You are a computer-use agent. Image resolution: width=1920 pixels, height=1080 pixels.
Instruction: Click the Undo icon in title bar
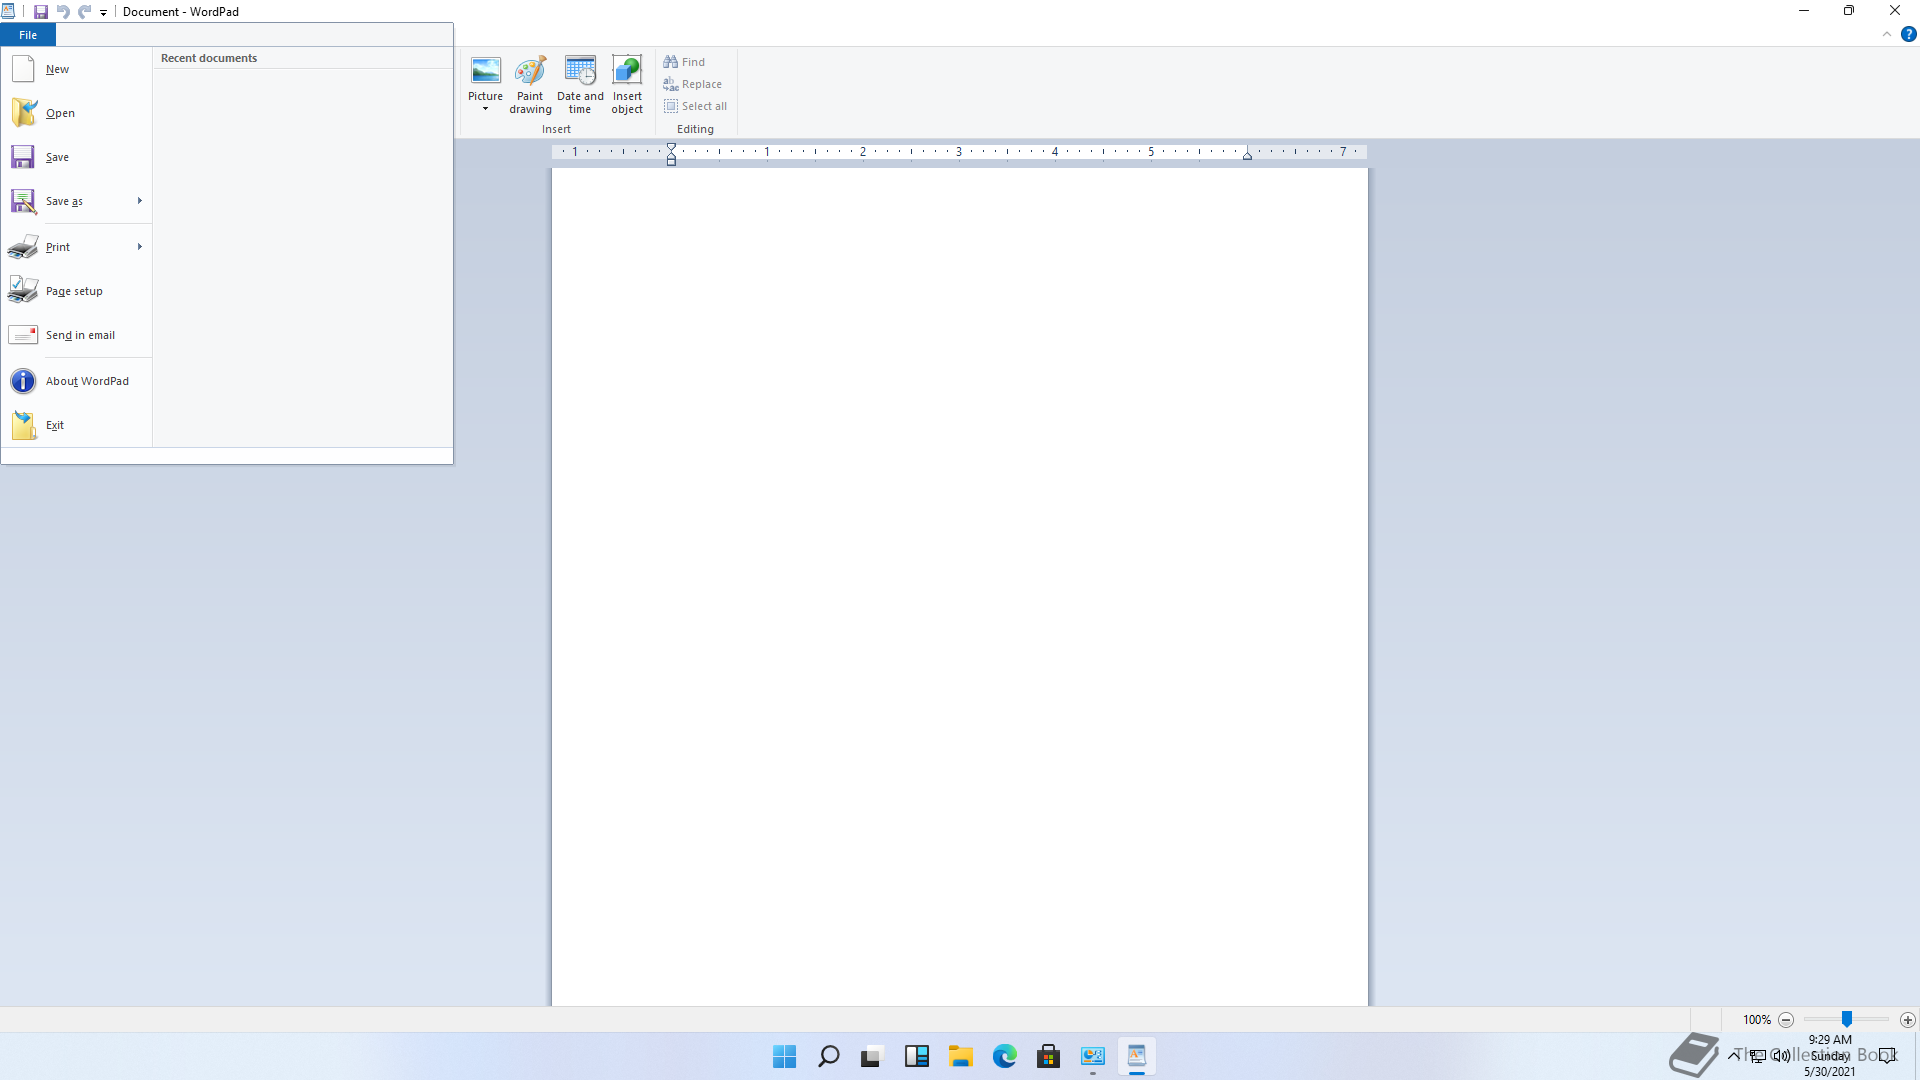63,12
